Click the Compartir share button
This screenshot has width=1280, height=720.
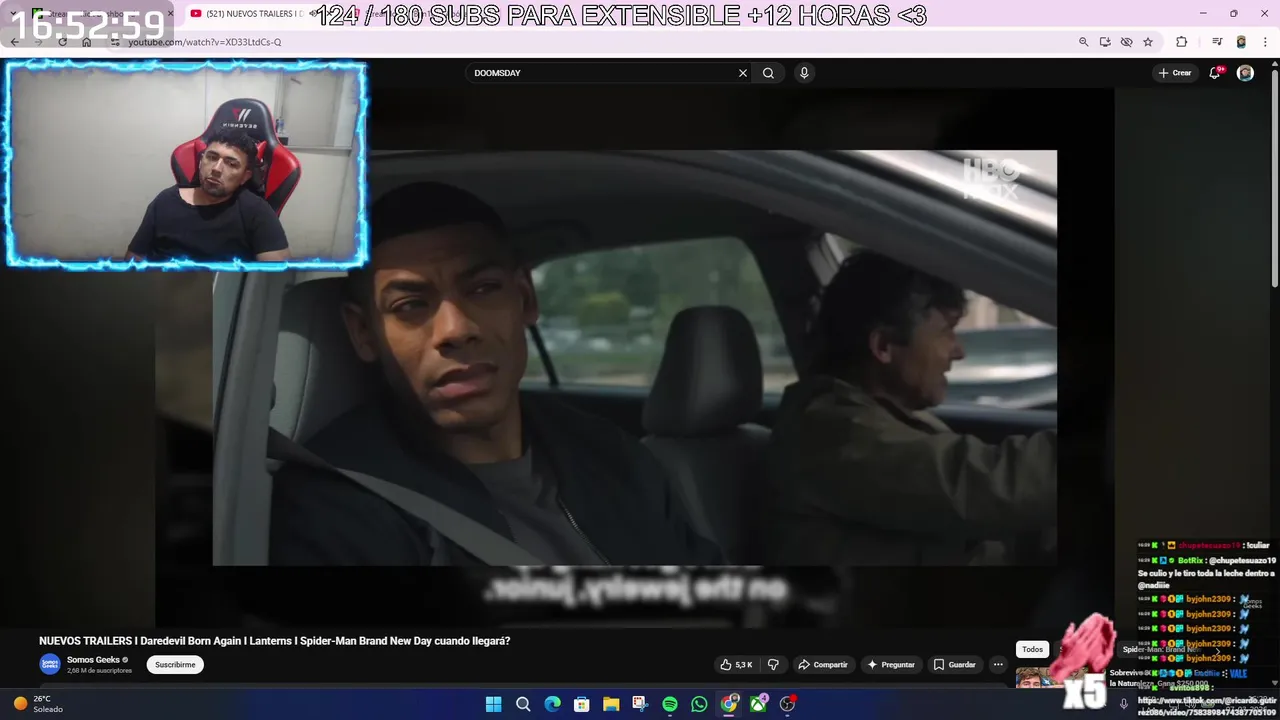point(822,665)
